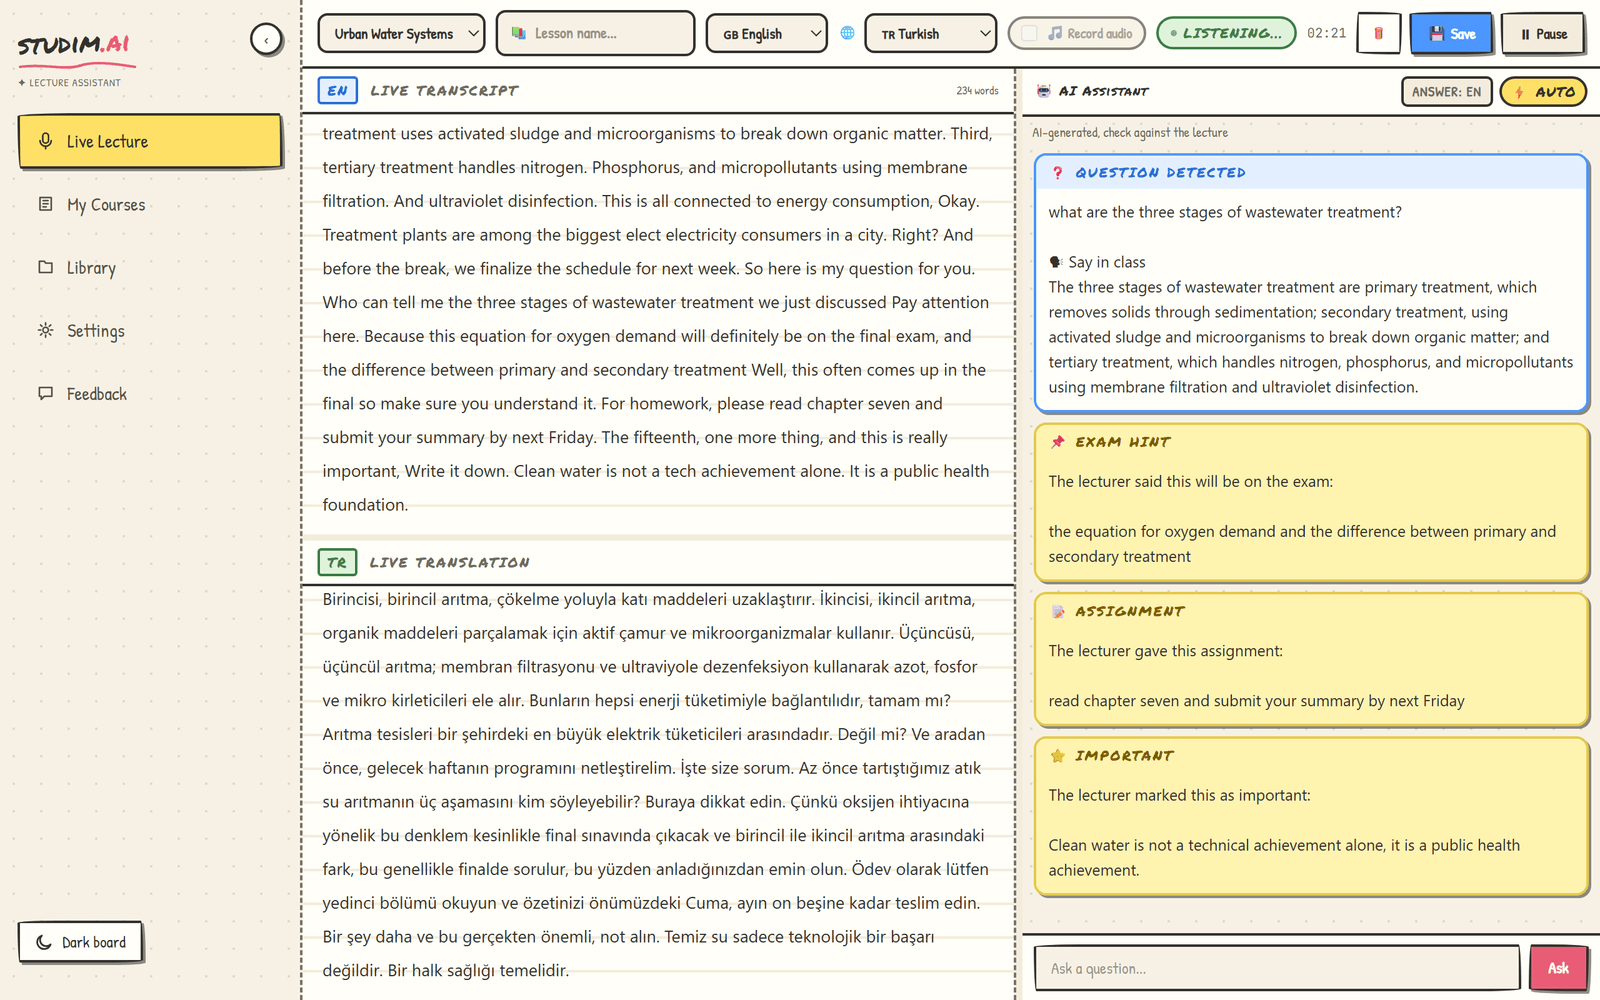
Task: Click the Settings gear icon
Action: point(45,330)
